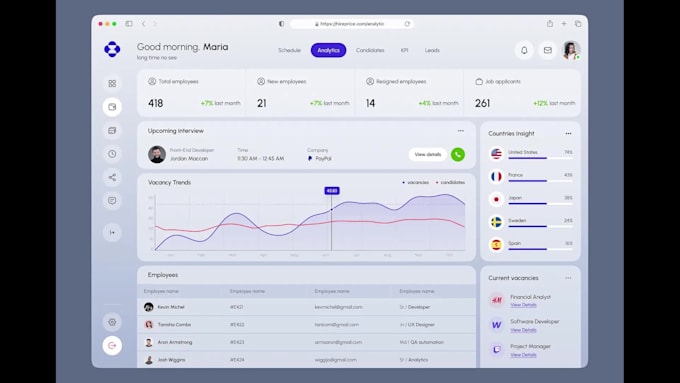Click the Sweden flag icon
The image size is (680, 383).
pyautogui.click(x=496, y=222)
